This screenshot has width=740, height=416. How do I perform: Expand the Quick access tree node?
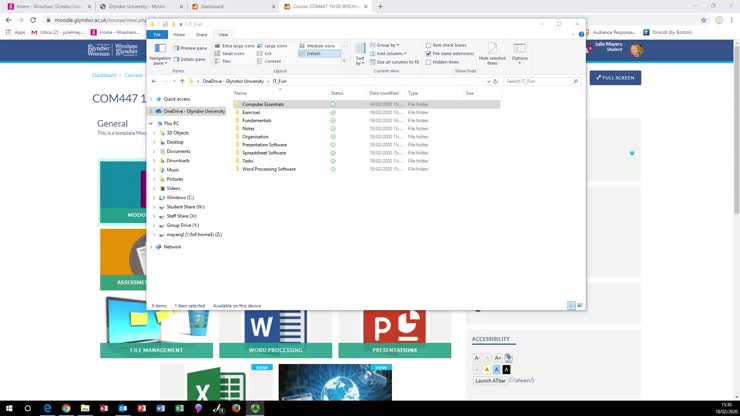pyautogui.click(x=153, y=99)
